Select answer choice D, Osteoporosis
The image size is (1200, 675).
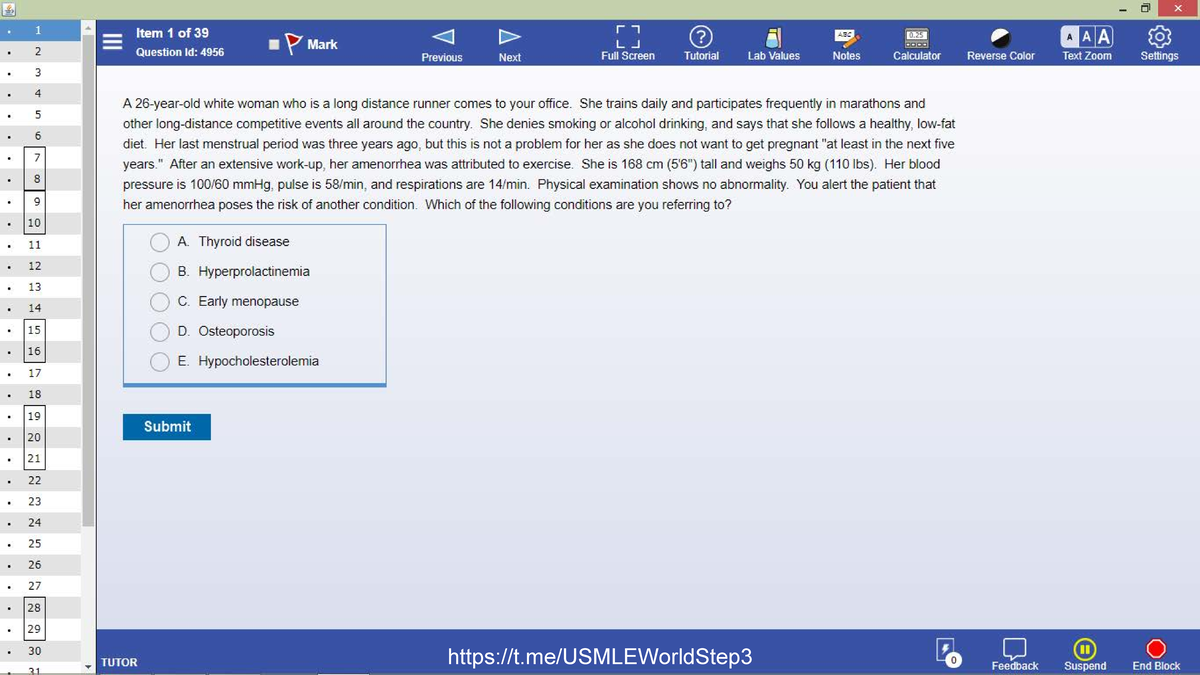tap(159, 331)
